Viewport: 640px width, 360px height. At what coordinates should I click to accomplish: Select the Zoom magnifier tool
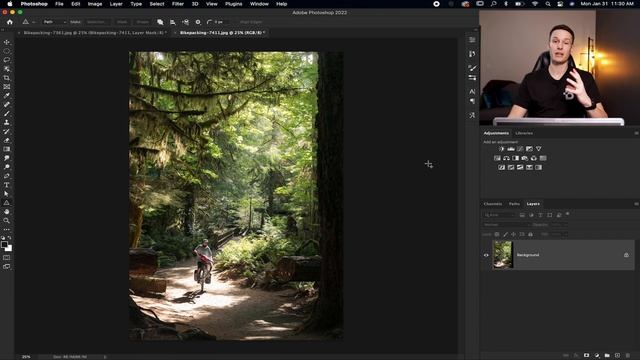[x=7, y=221]
